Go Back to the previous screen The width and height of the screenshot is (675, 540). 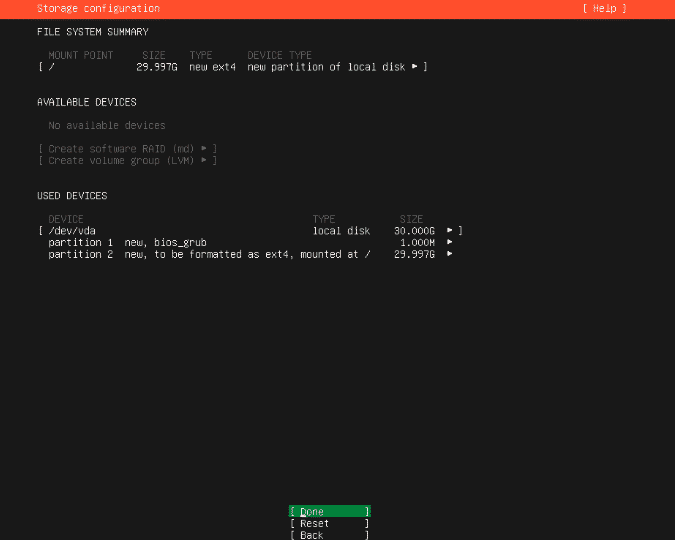(x=329, y=535)
